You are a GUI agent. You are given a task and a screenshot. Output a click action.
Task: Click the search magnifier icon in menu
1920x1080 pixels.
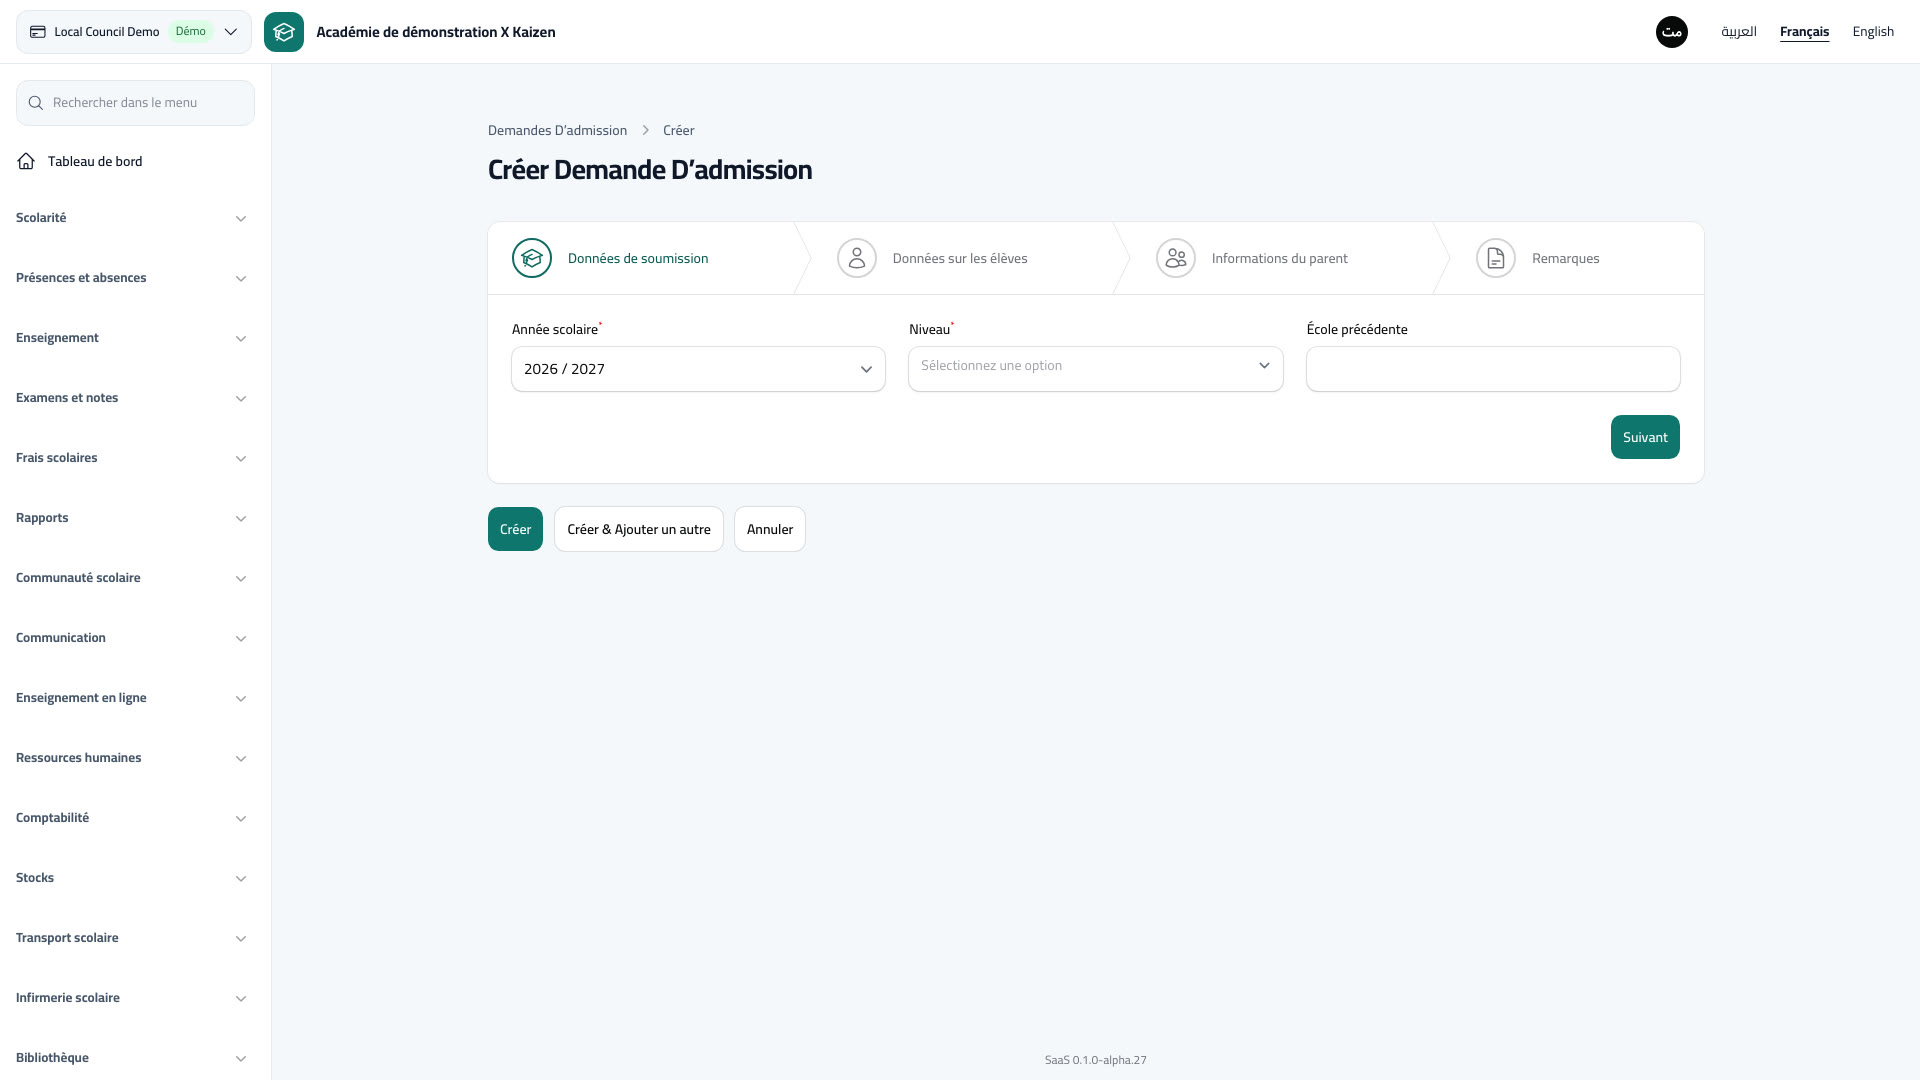coord(36,103)
